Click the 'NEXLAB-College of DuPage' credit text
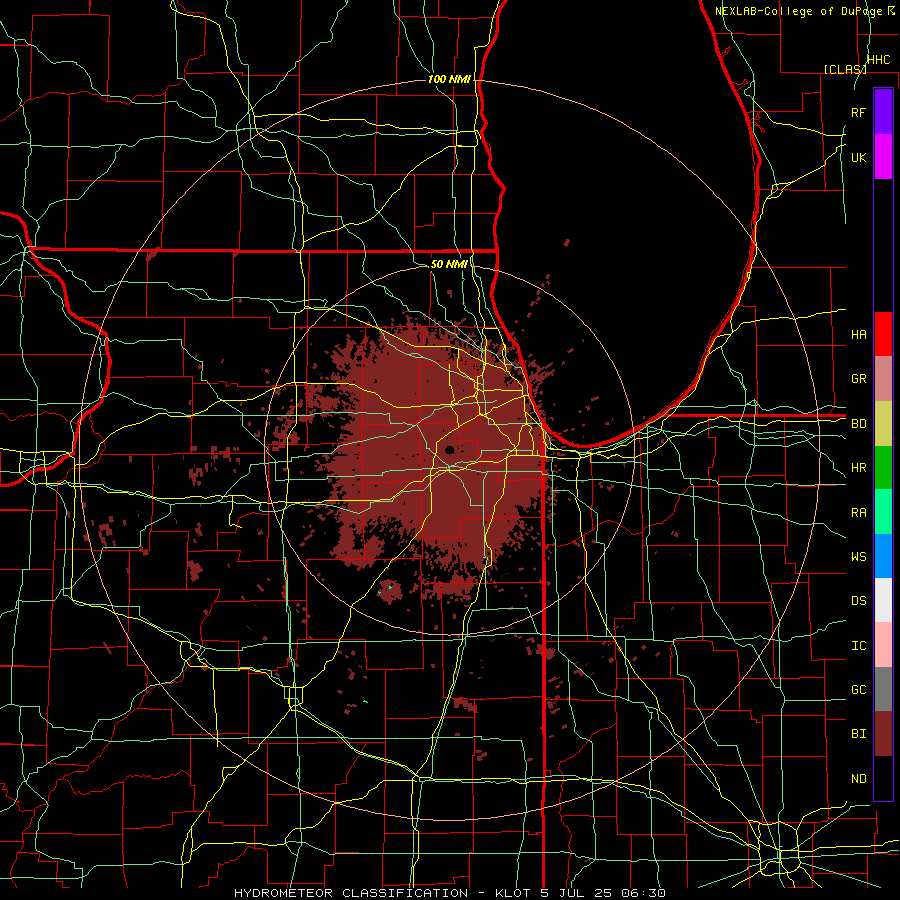This screenshot has height=900, width=900. coord(800,11)
